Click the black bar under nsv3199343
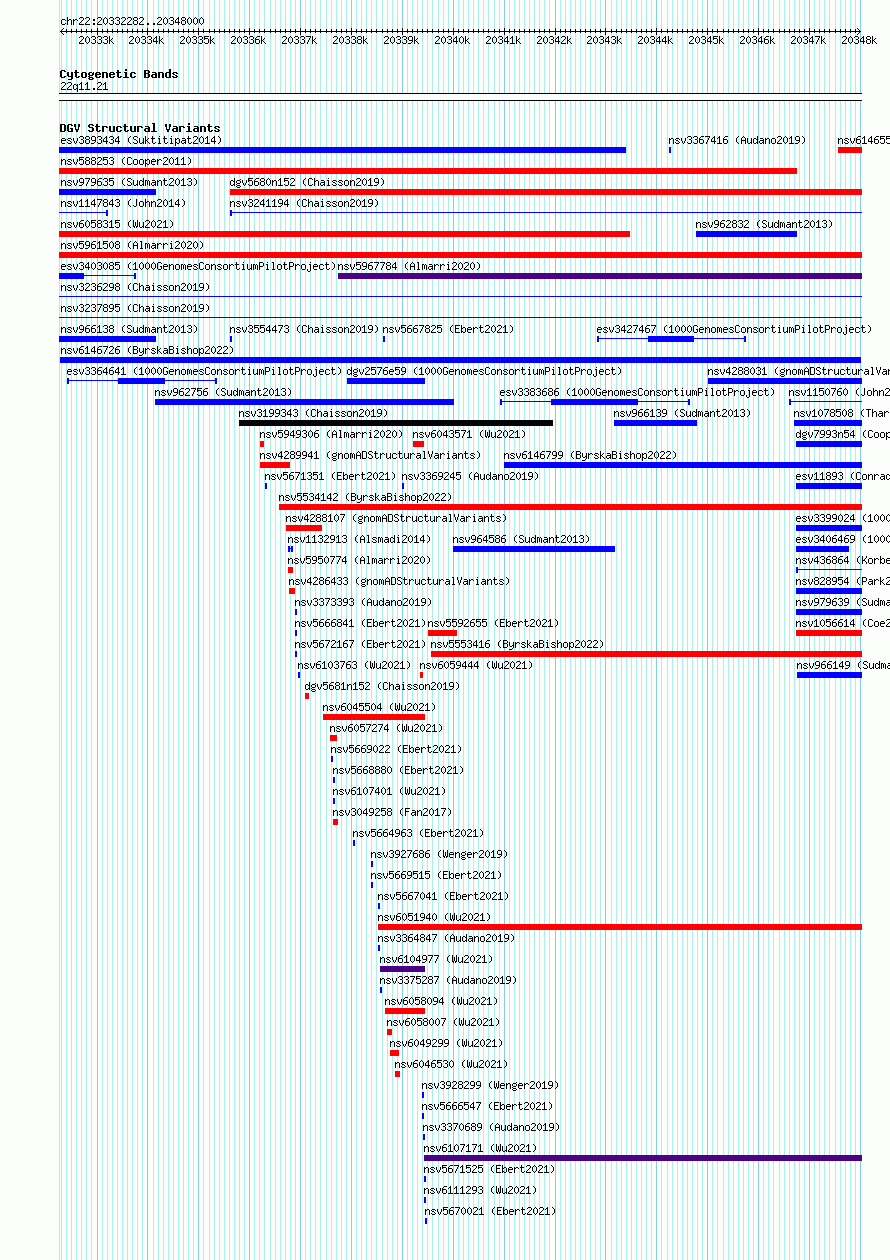Screen dimensions: 890x1260 [x=396, y=423]
